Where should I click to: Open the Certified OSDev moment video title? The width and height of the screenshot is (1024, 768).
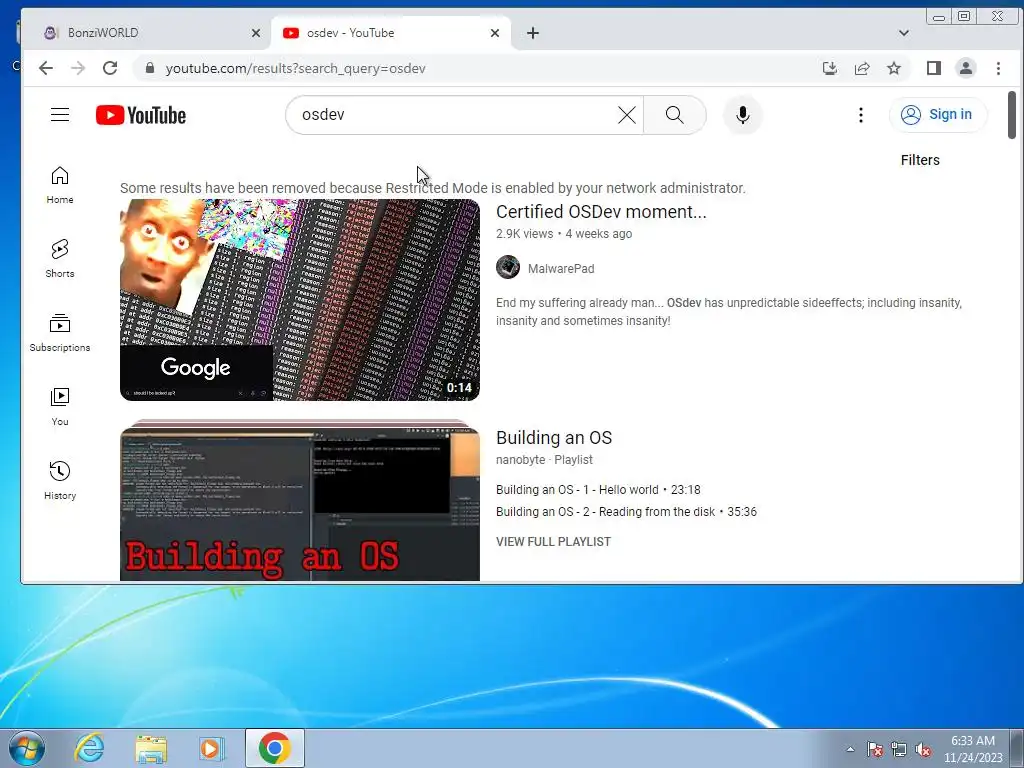click(601, 212)
